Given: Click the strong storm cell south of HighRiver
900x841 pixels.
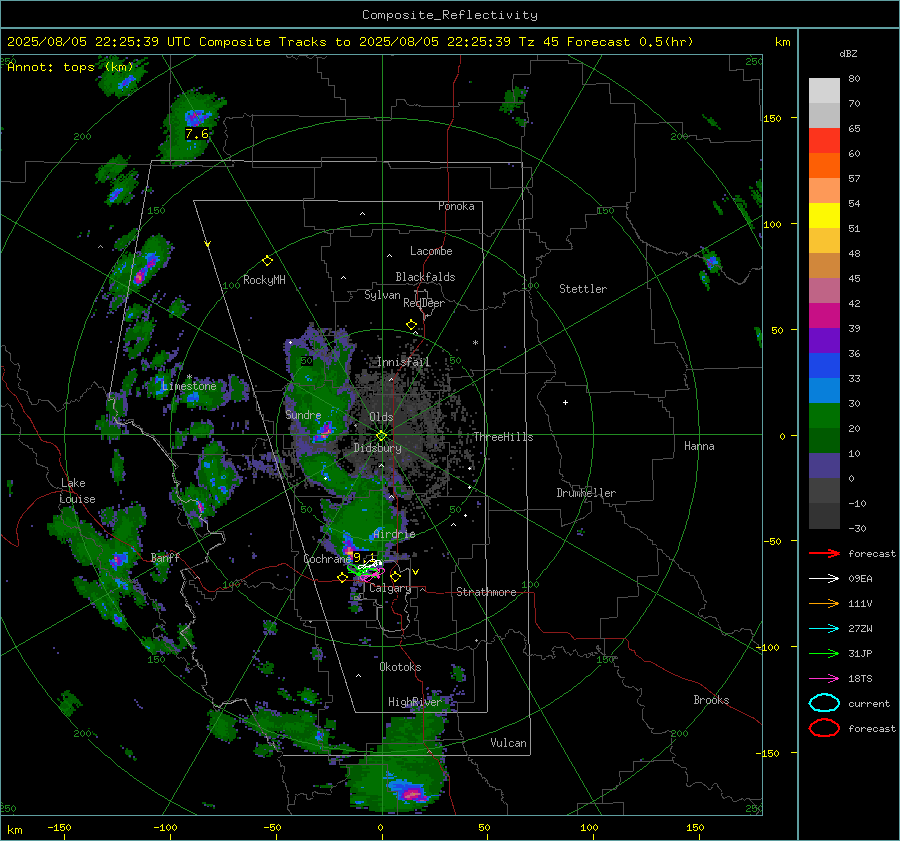Looking at the screenshot, I should pos(413,795).
